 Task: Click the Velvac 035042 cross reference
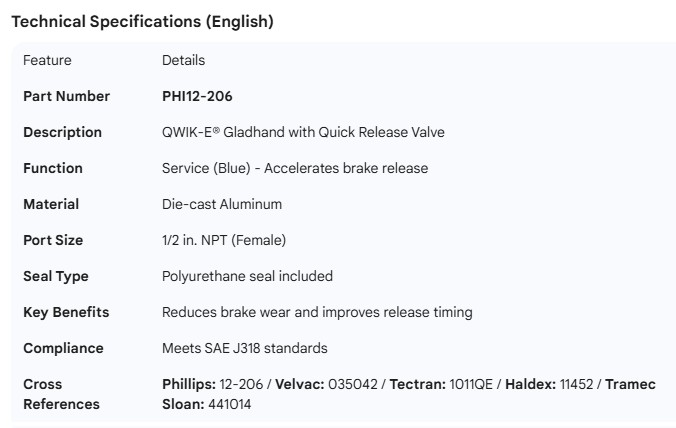[x=327, y=384]
